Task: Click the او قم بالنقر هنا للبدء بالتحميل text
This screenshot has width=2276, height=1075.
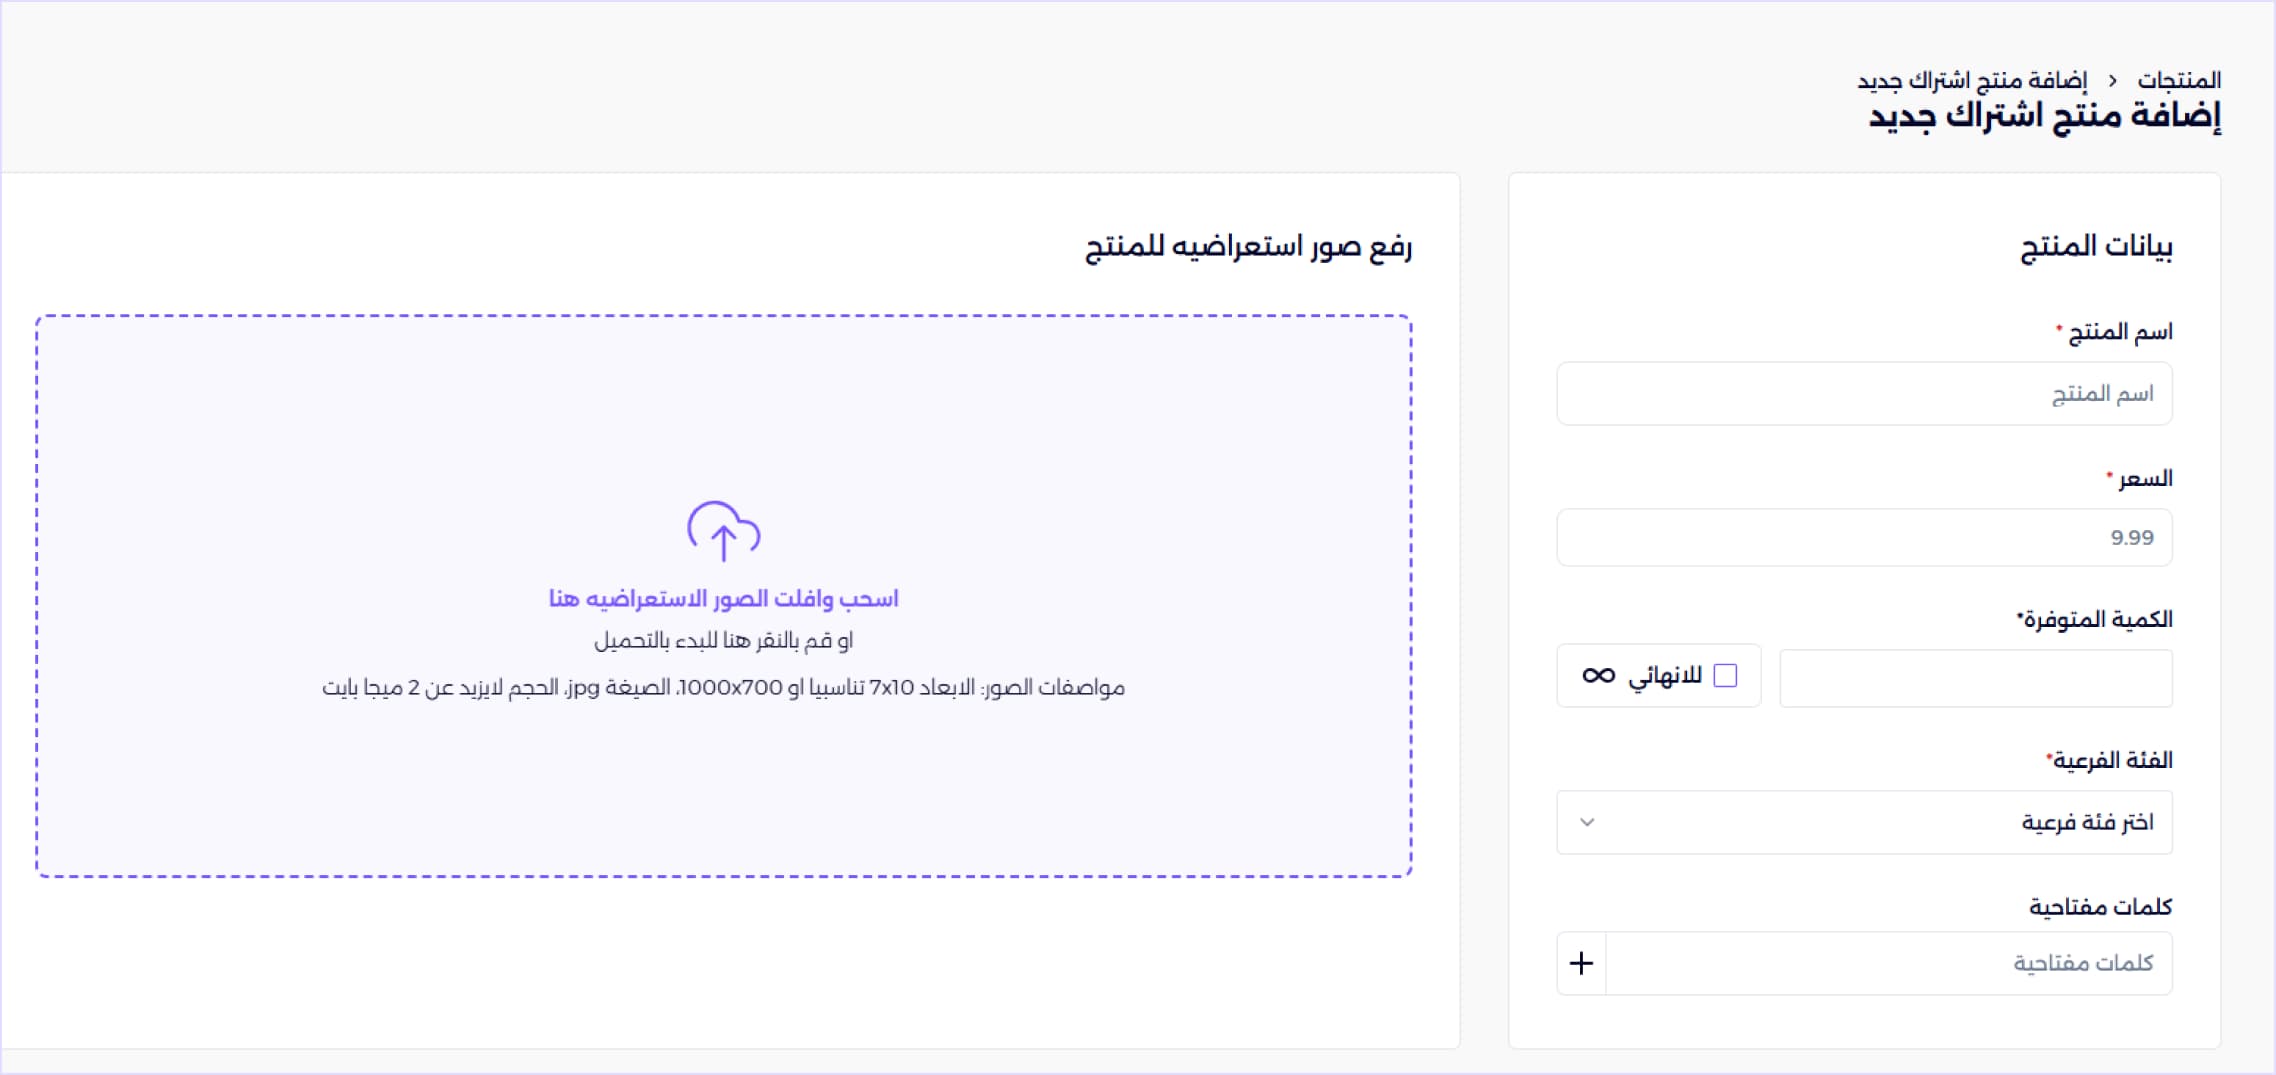Action: [x=723, y=640]
